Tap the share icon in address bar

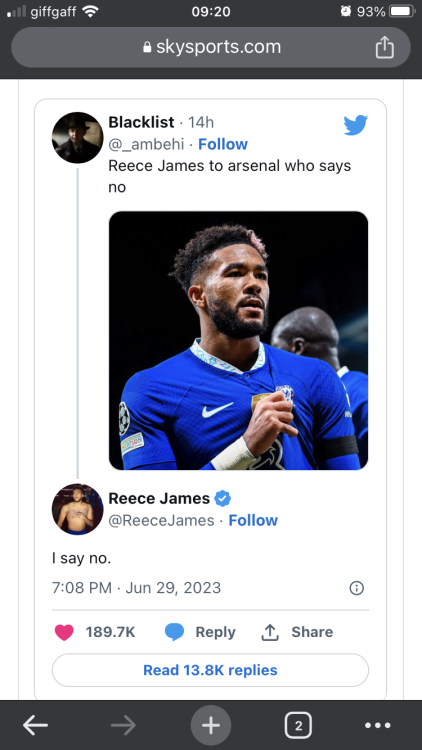(385, 48)
